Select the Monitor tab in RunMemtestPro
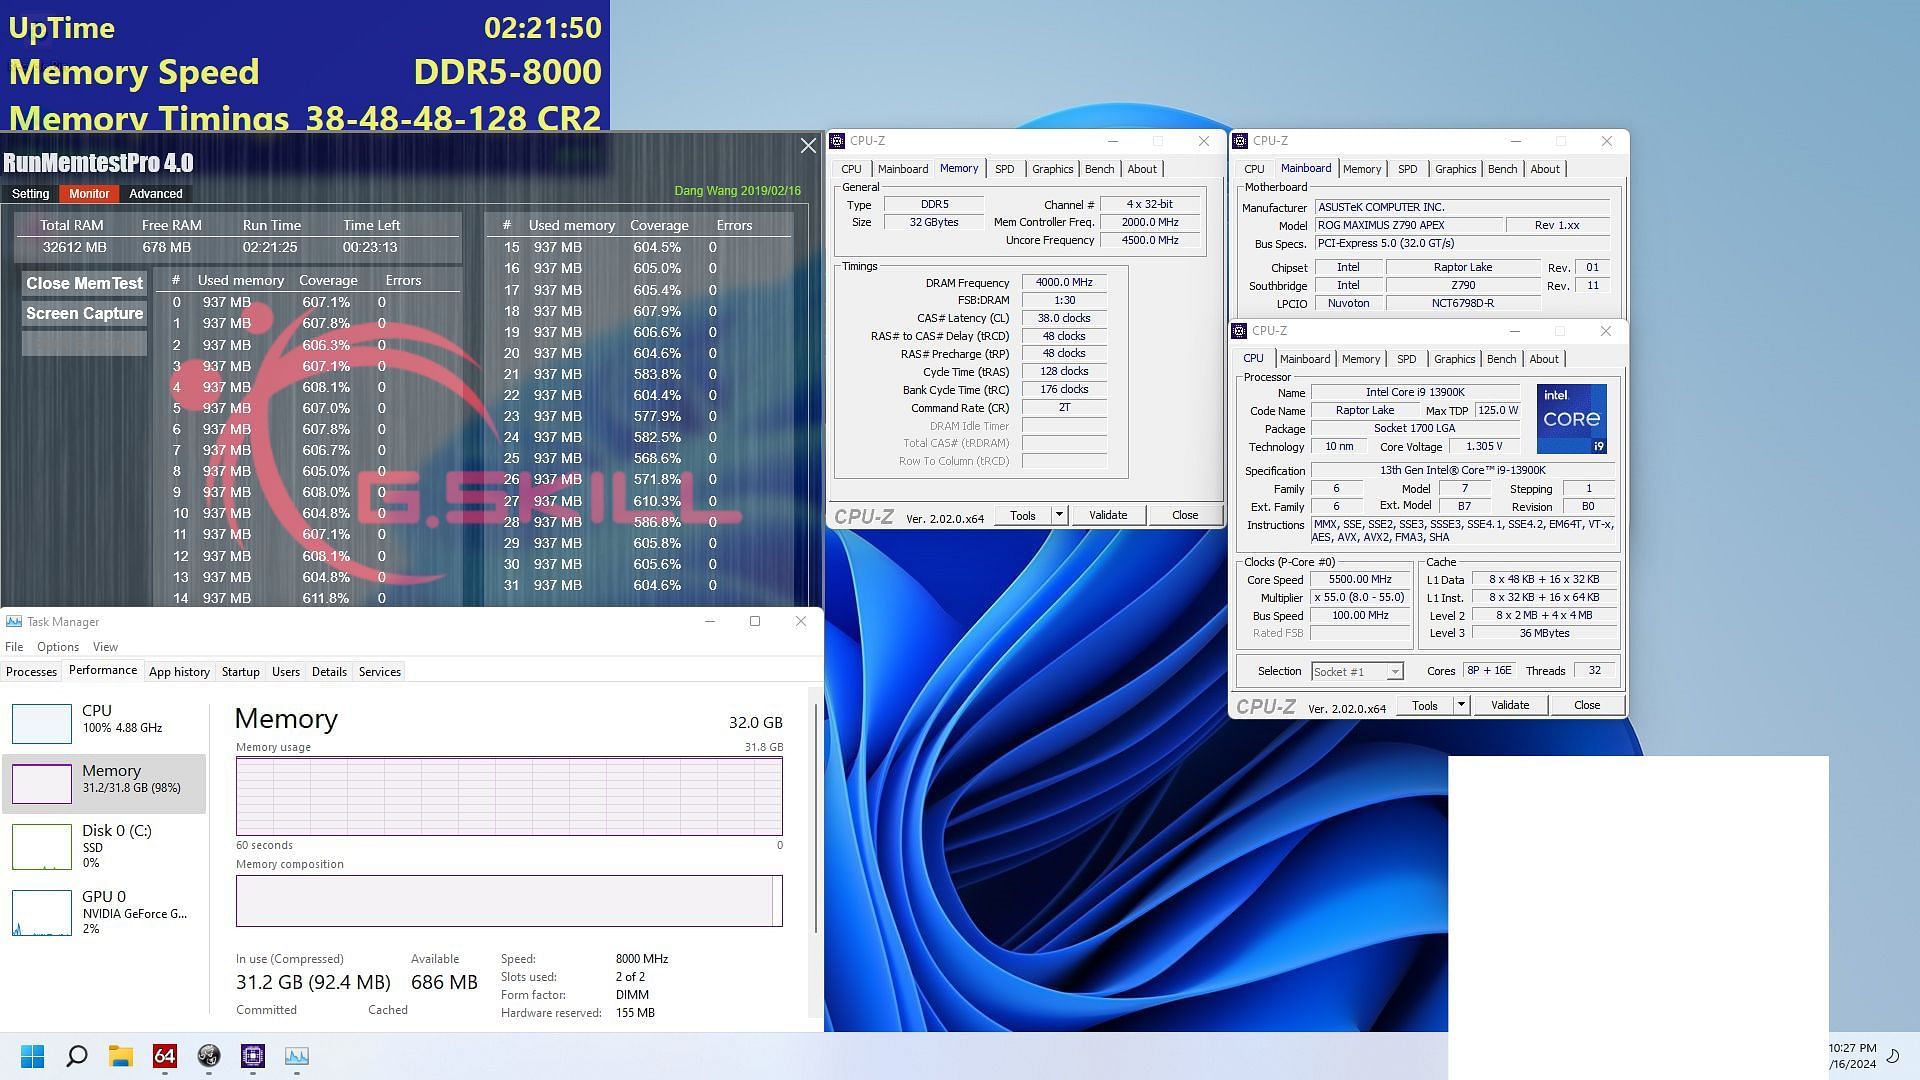 (88, 193)
